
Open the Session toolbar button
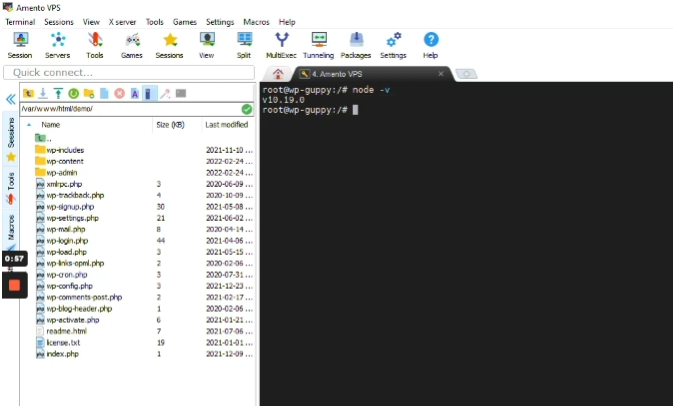20,45
